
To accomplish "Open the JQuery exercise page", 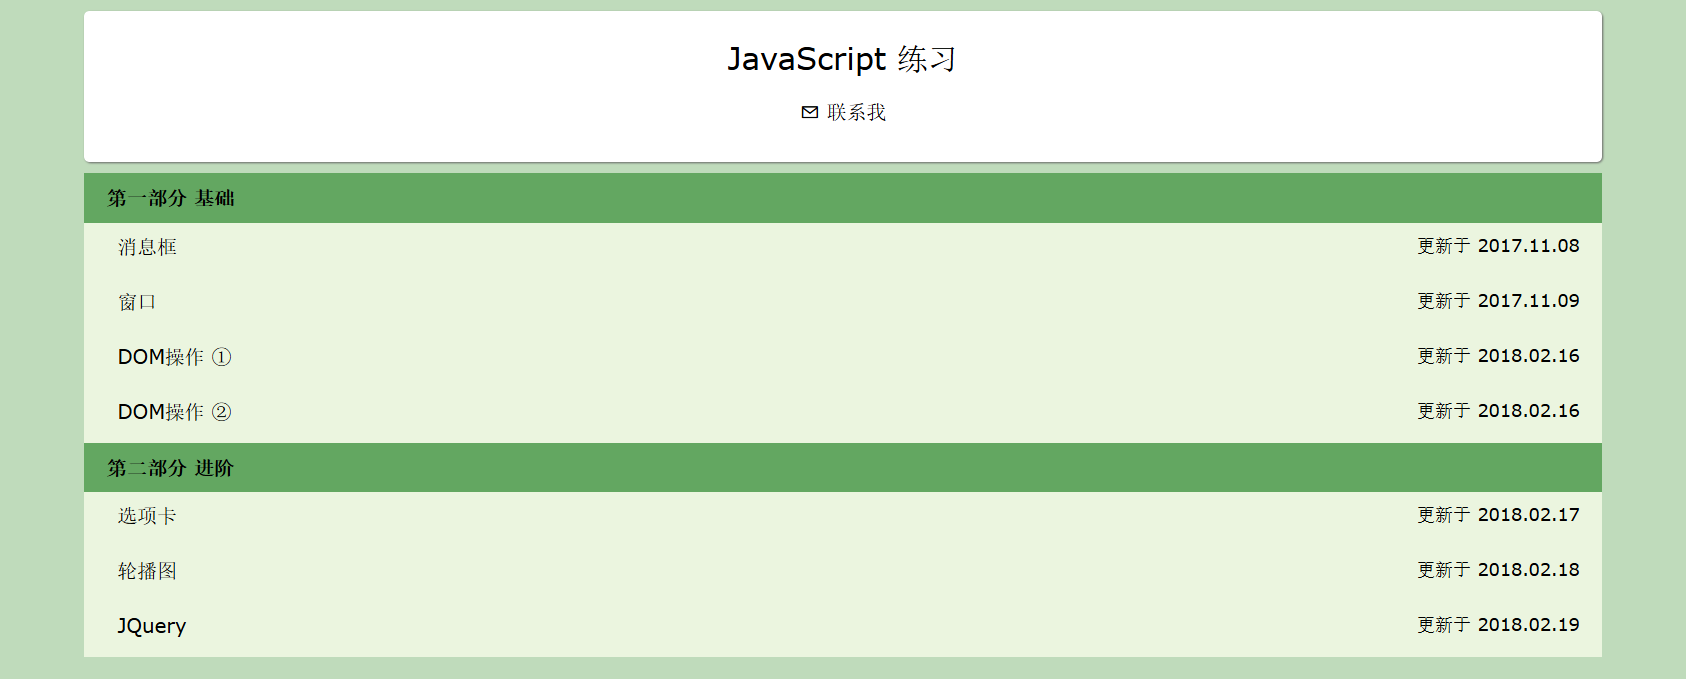I will tap(151, 625).
